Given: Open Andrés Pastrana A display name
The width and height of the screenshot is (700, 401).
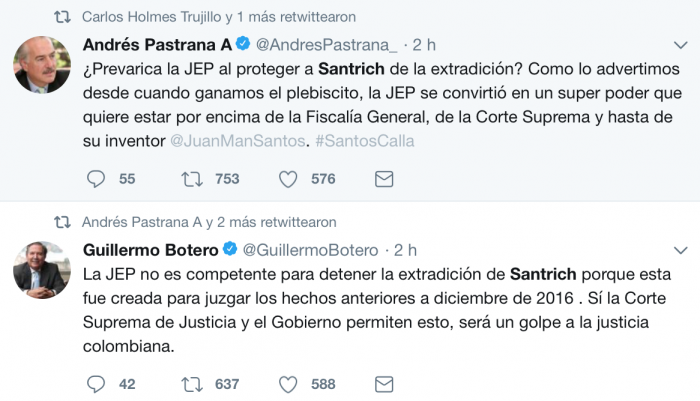Looking at the screenshot, I should (x=155, y=45).
